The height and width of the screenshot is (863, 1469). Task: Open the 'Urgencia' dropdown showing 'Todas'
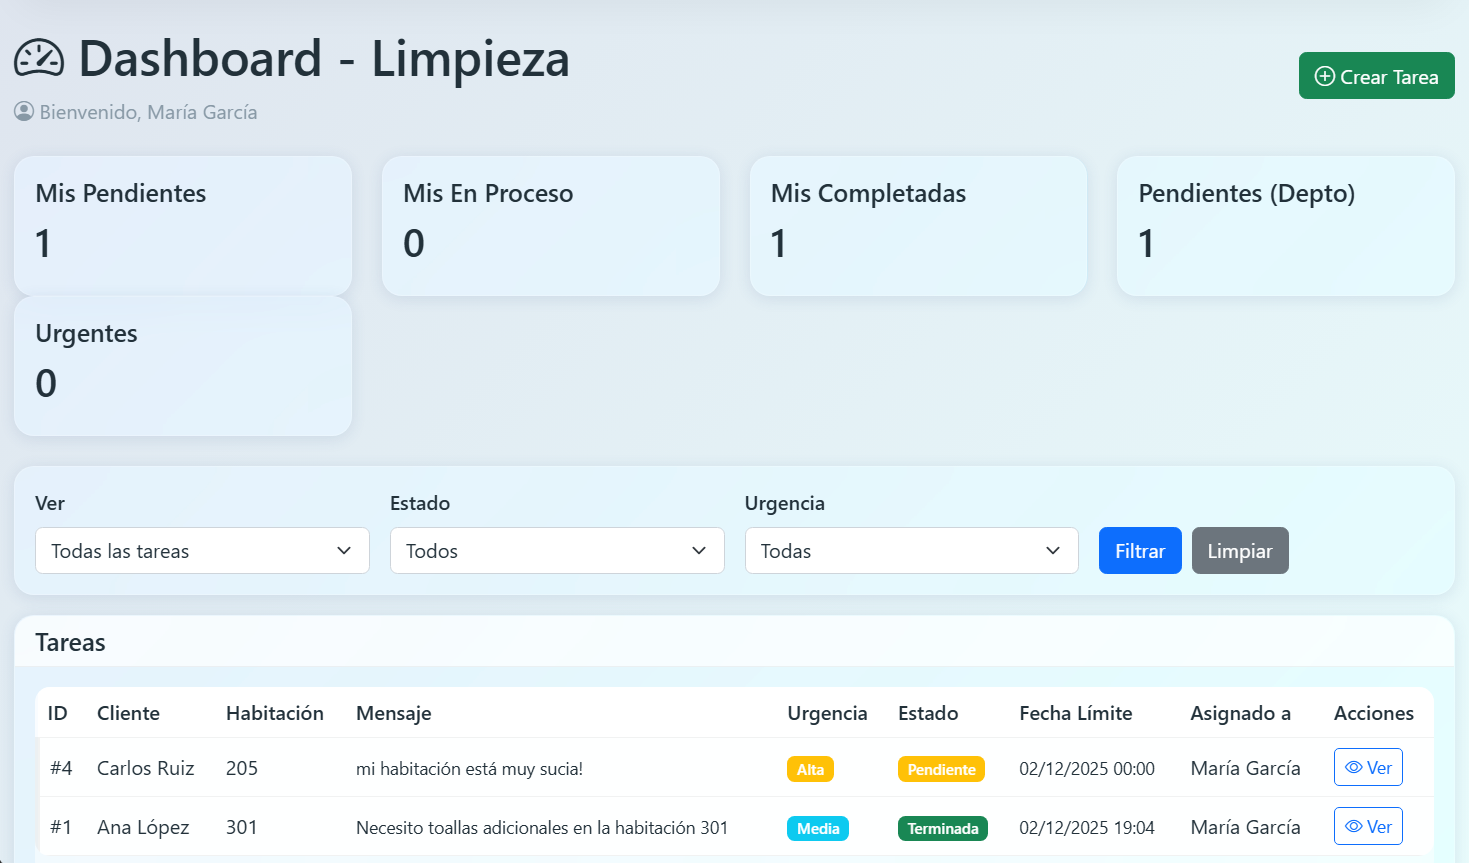click(911, 550)
